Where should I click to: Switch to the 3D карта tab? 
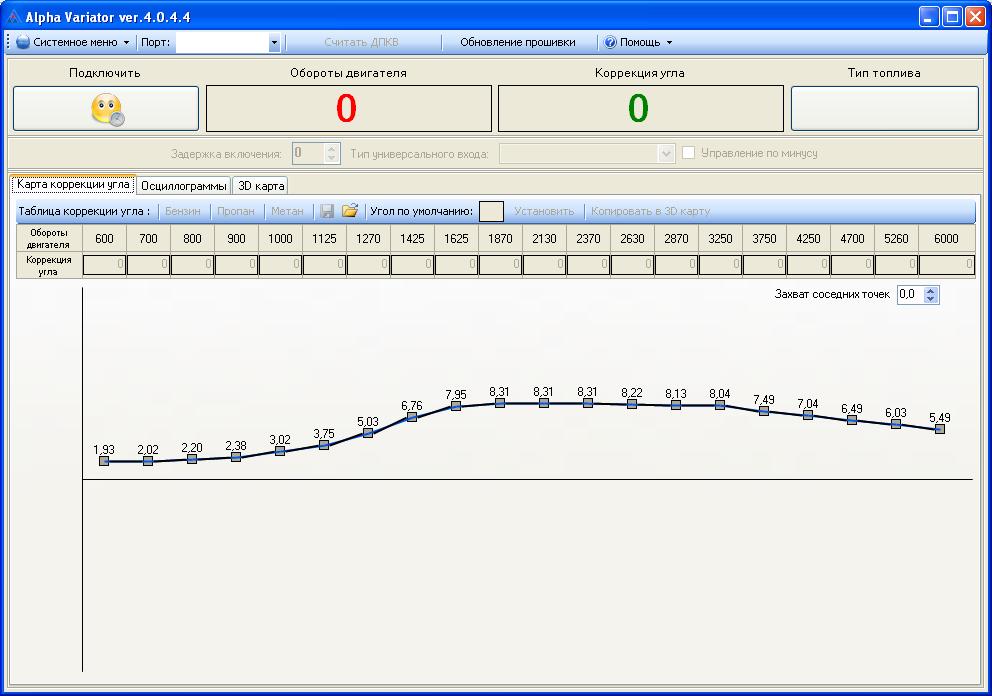point(261,186)
